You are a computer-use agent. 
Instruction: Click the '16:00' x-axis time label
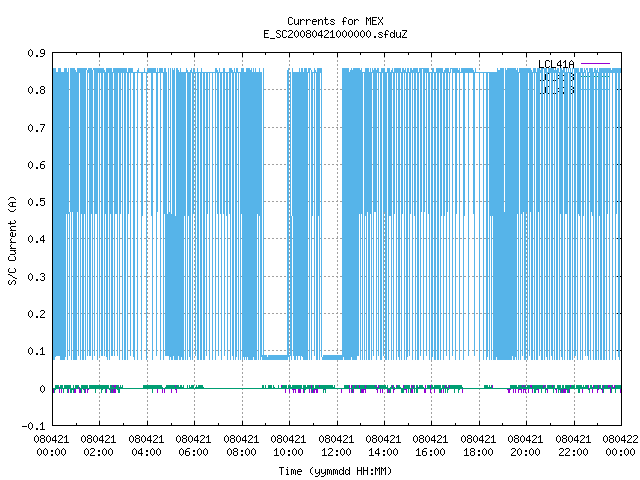tap(430, 453)
